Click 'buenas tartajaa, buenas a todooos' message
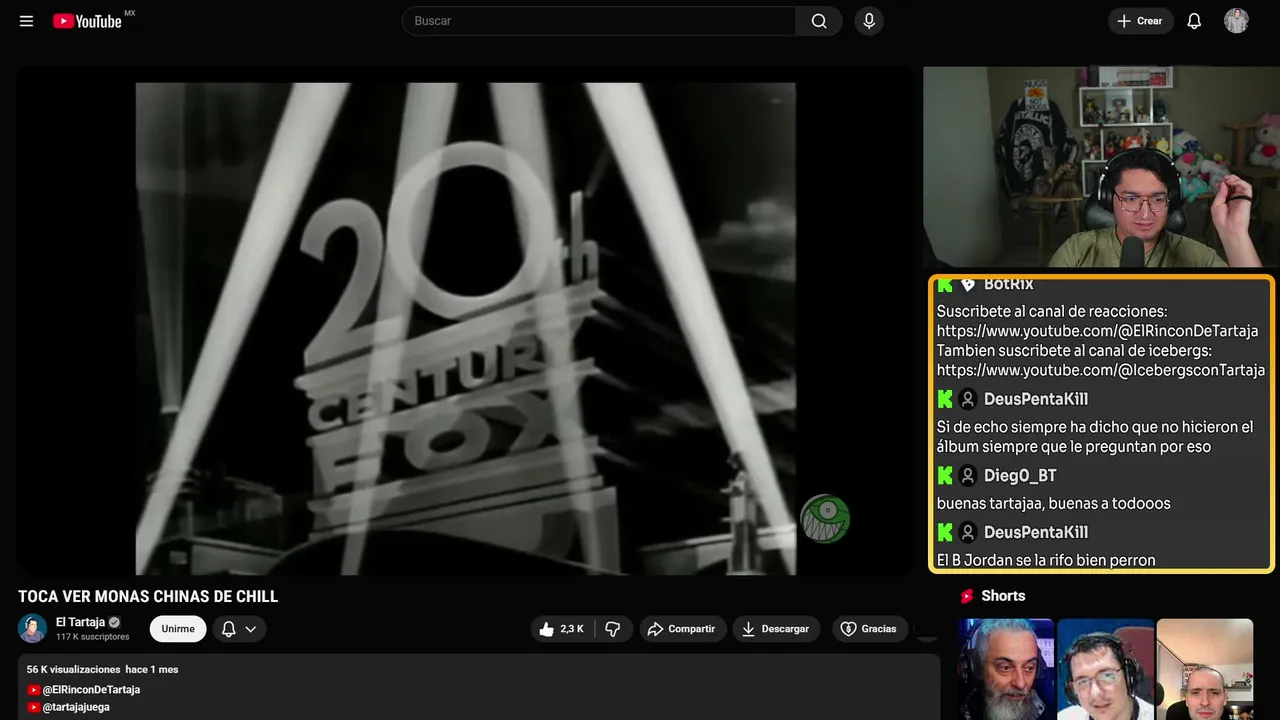The image size is (1280, 720). pyautogui.click(x=1054, y=504)
